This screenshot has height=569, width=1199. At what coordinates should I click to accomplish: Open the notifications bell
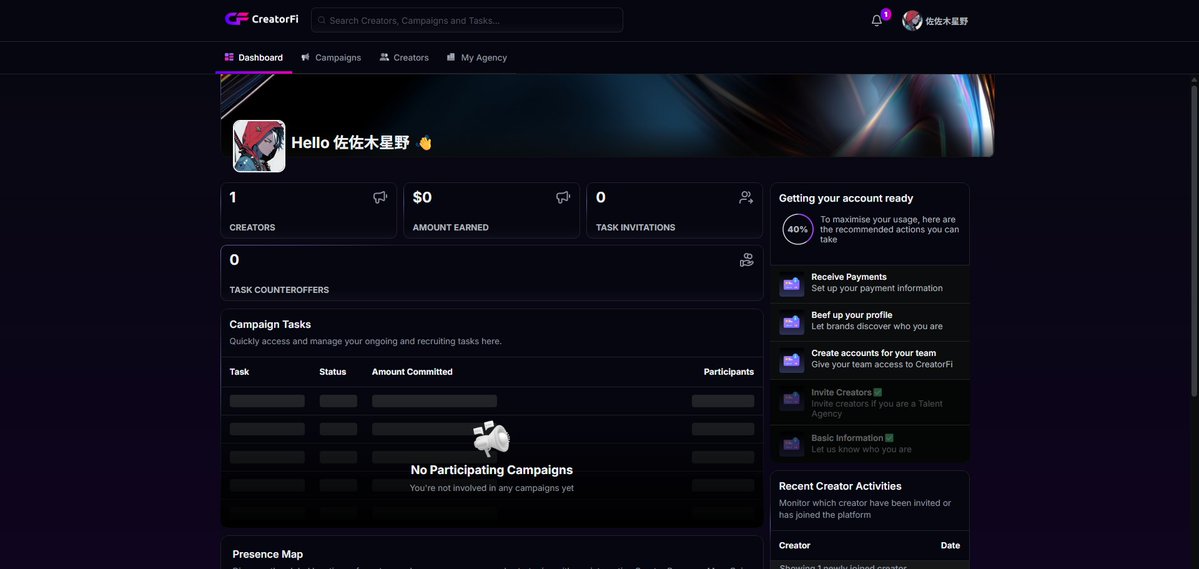877,21
